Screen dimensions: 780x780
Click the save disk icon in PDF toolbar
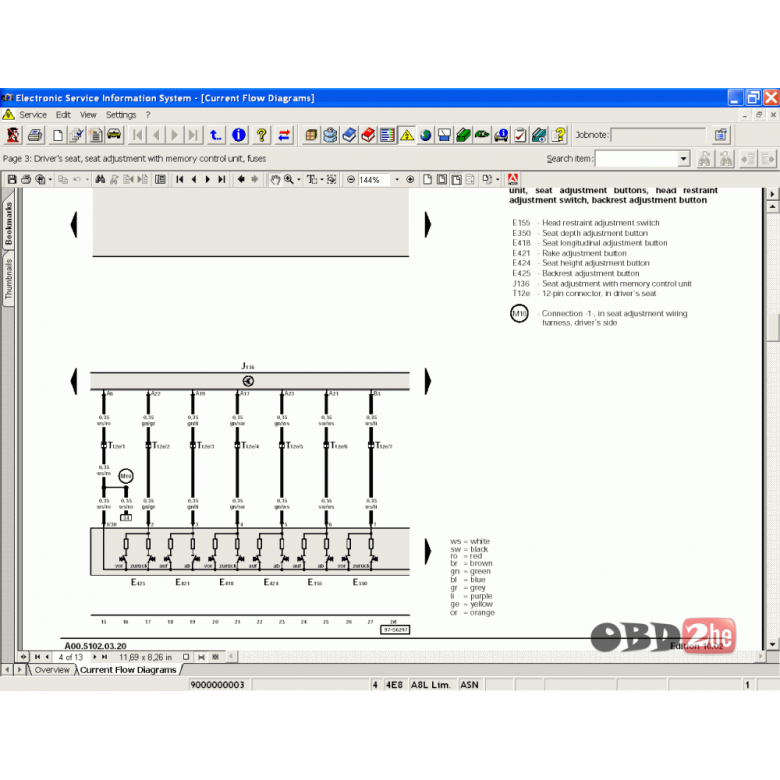12,180
